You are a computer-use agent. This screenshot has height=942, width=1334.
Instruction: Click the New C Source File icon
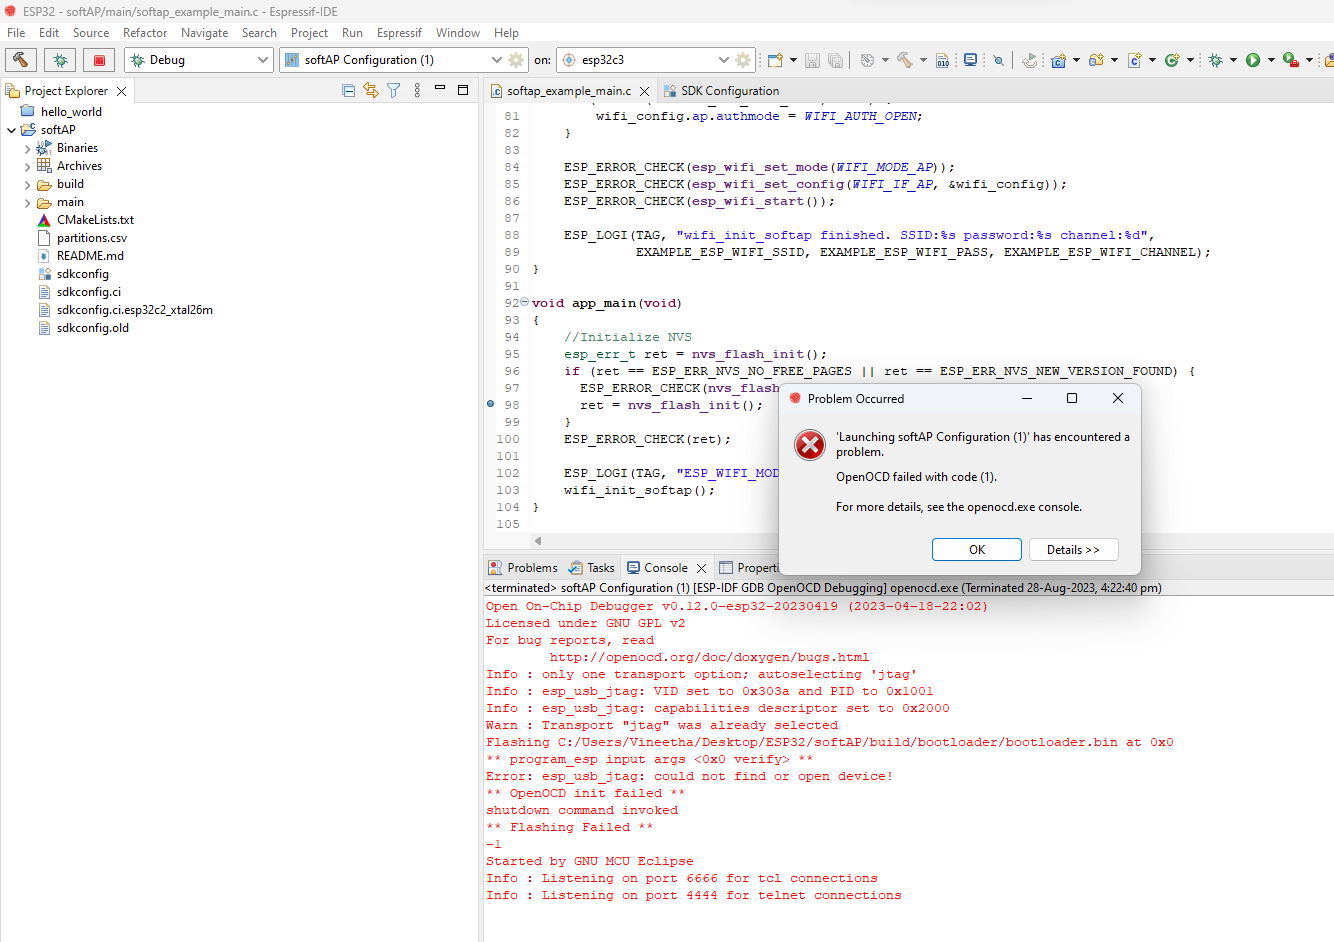click(x=1135, y=60)
